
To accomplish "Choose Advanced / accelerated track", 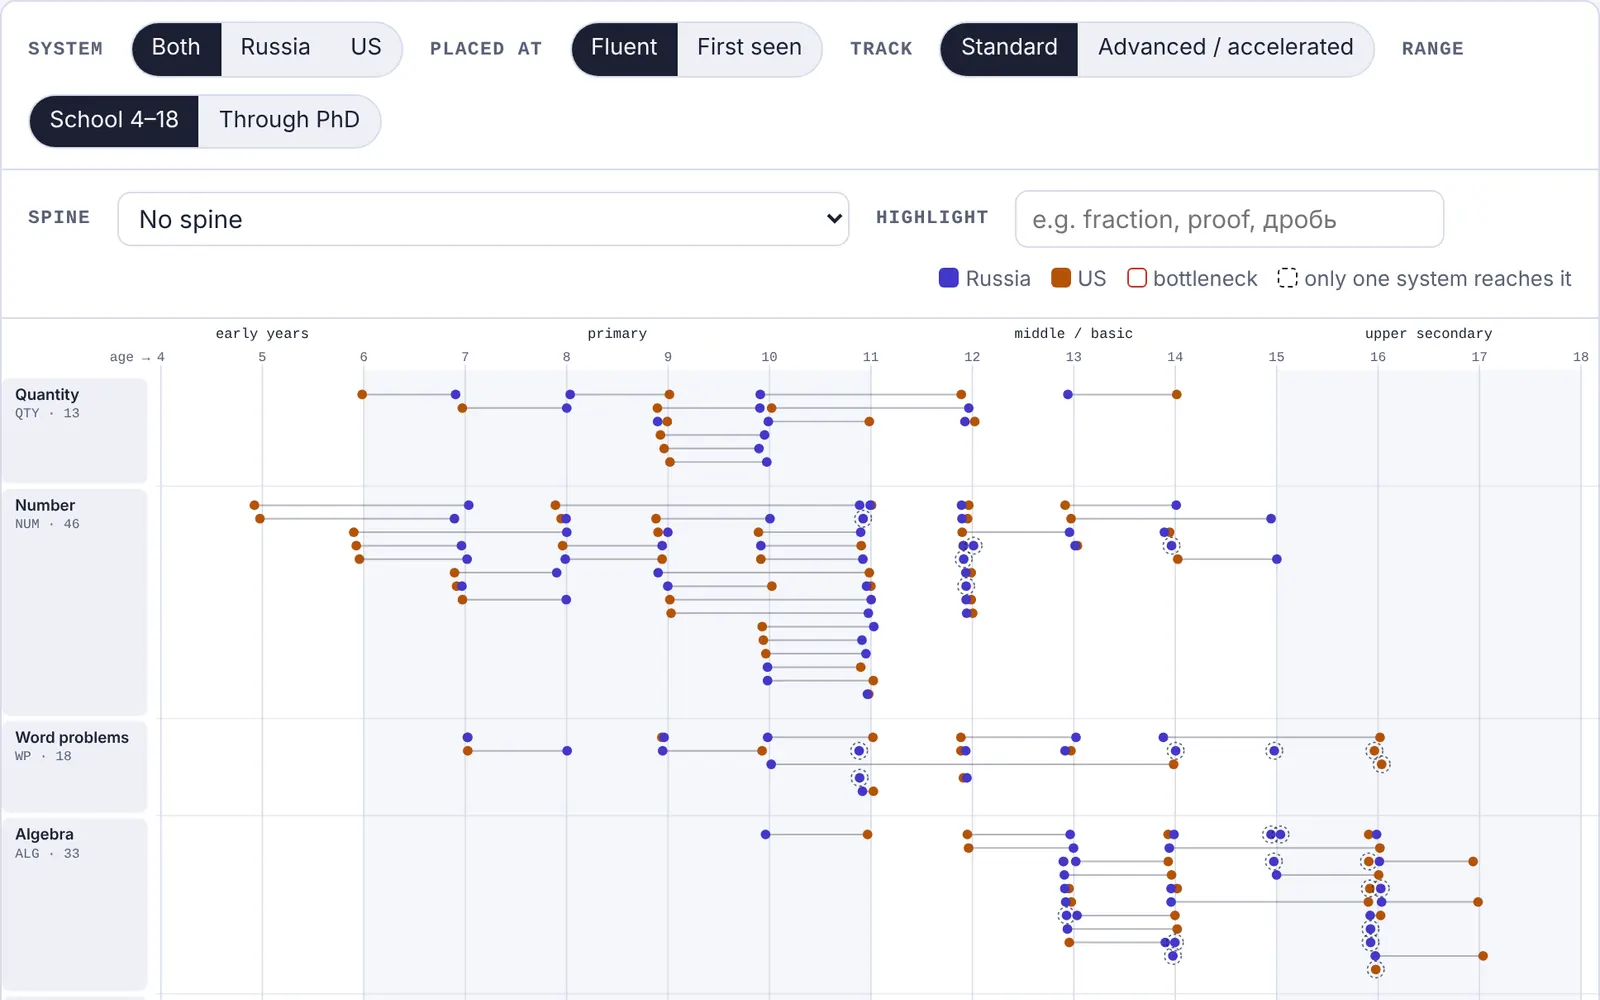I will pyautogui.click(x=1225, y=48).
